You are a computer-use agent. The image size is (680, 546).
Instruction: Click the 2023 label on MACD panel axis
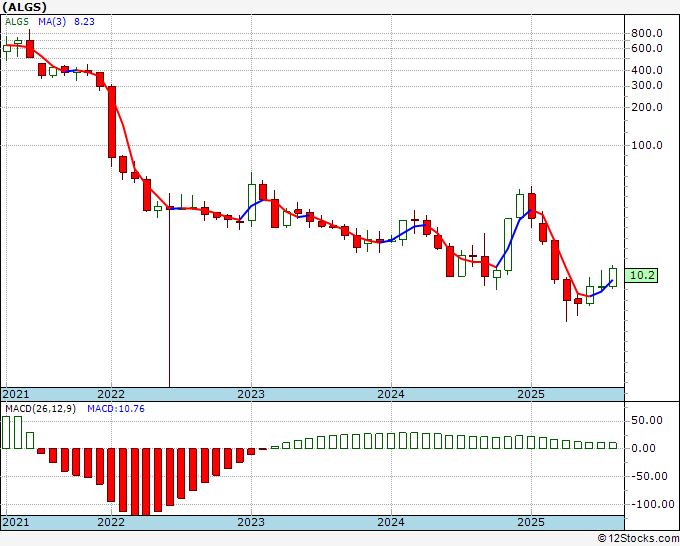[x=251, y=522]
